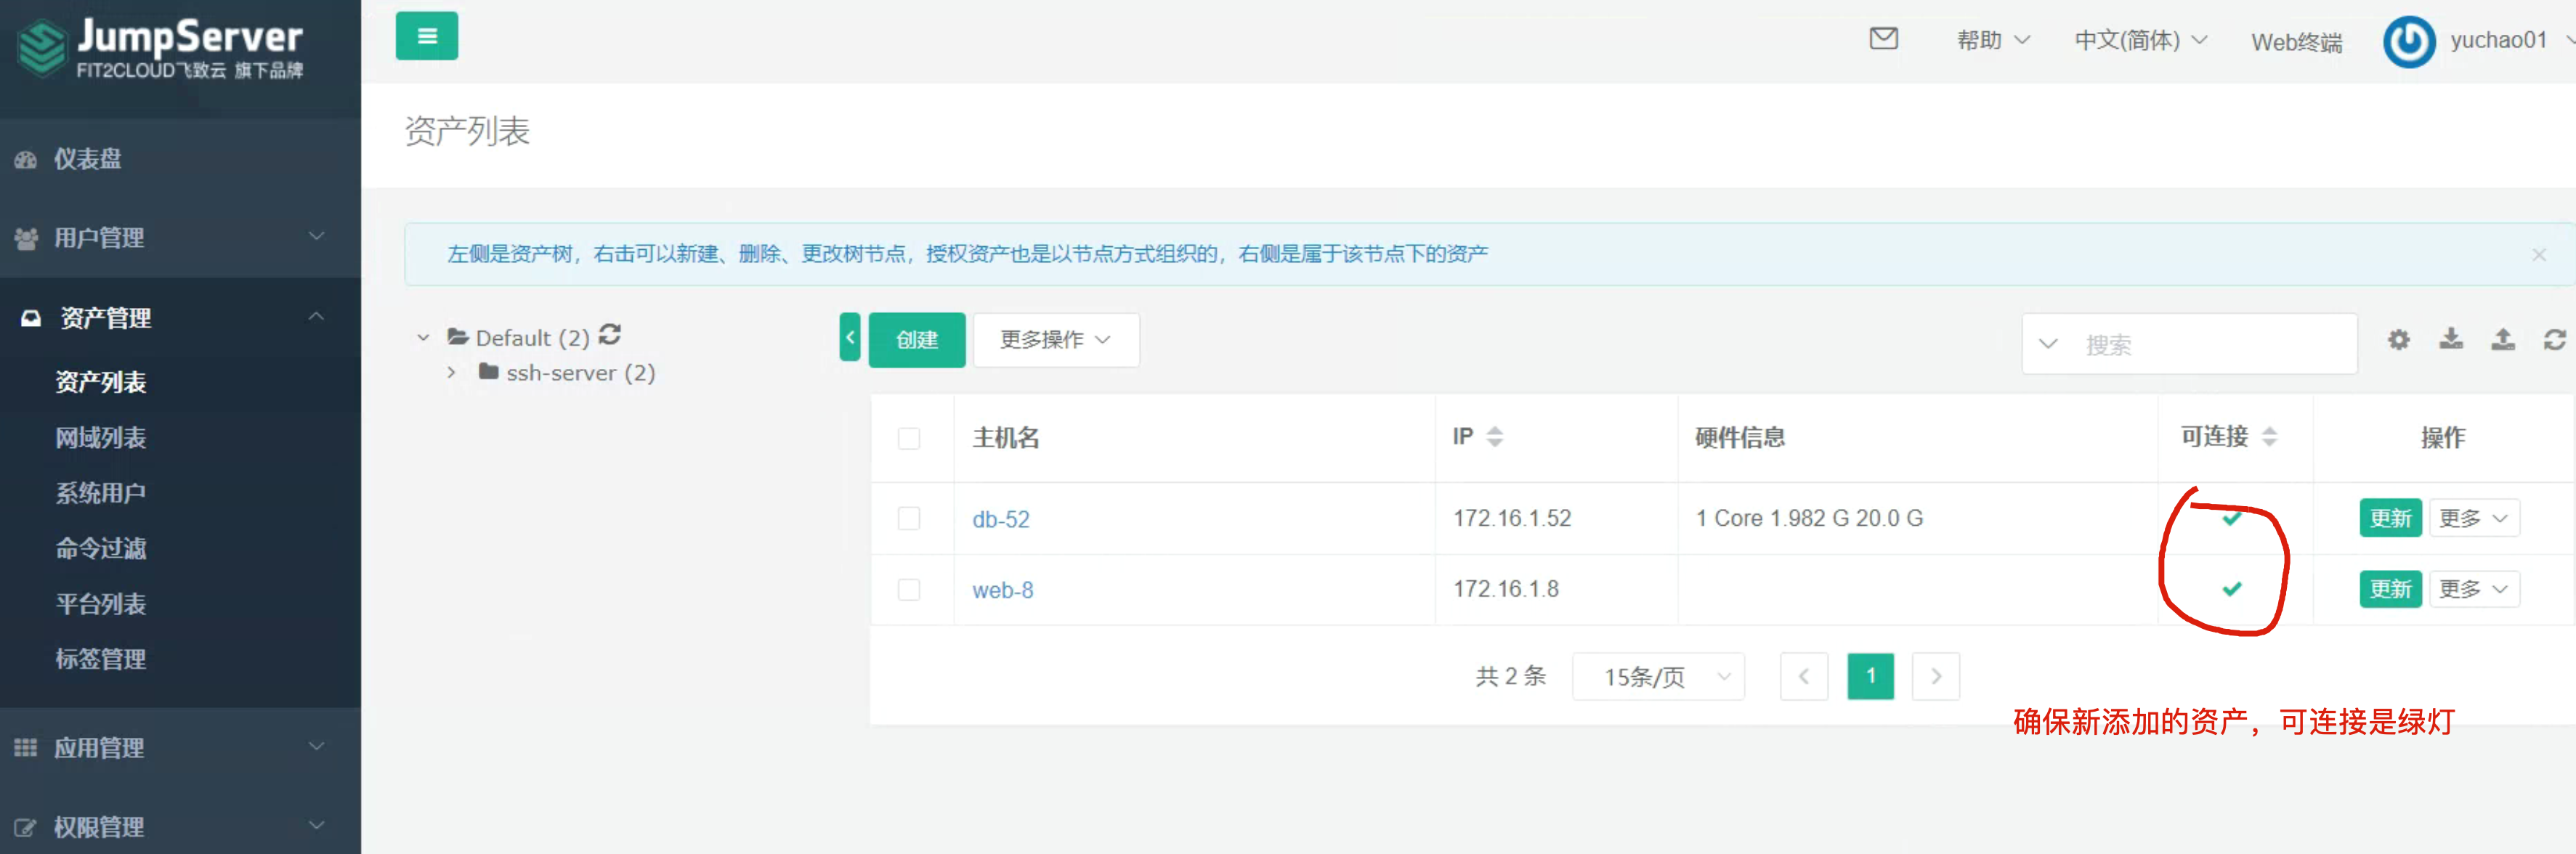Viewport: 2576px width, 854px height.
Task: Open the 15条/页 page size dropdown
Action: pos(1657,677)
